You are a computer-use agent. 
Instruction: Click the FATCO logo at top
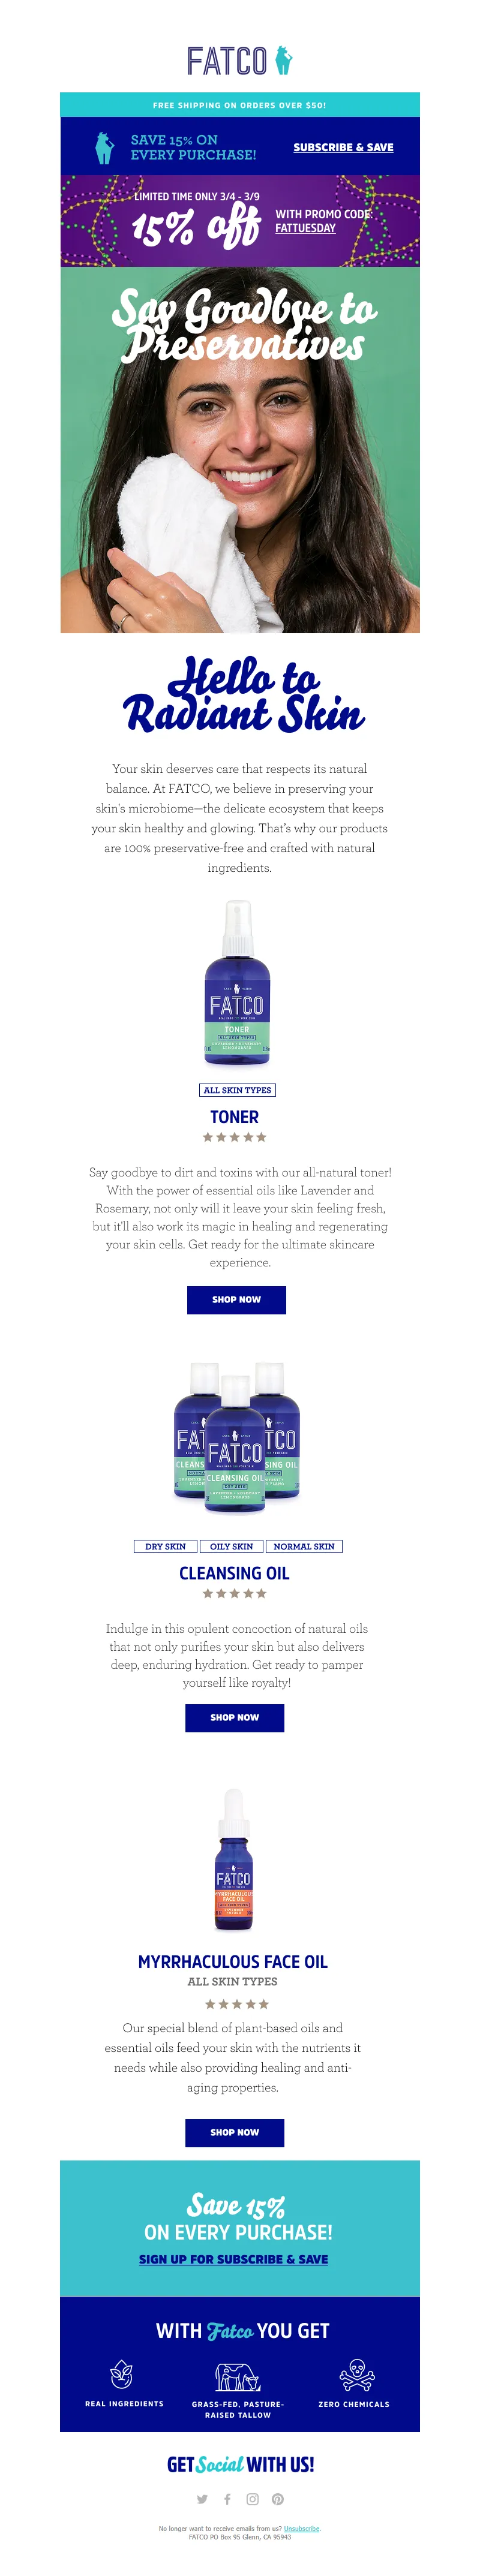(x=239, y=61)
